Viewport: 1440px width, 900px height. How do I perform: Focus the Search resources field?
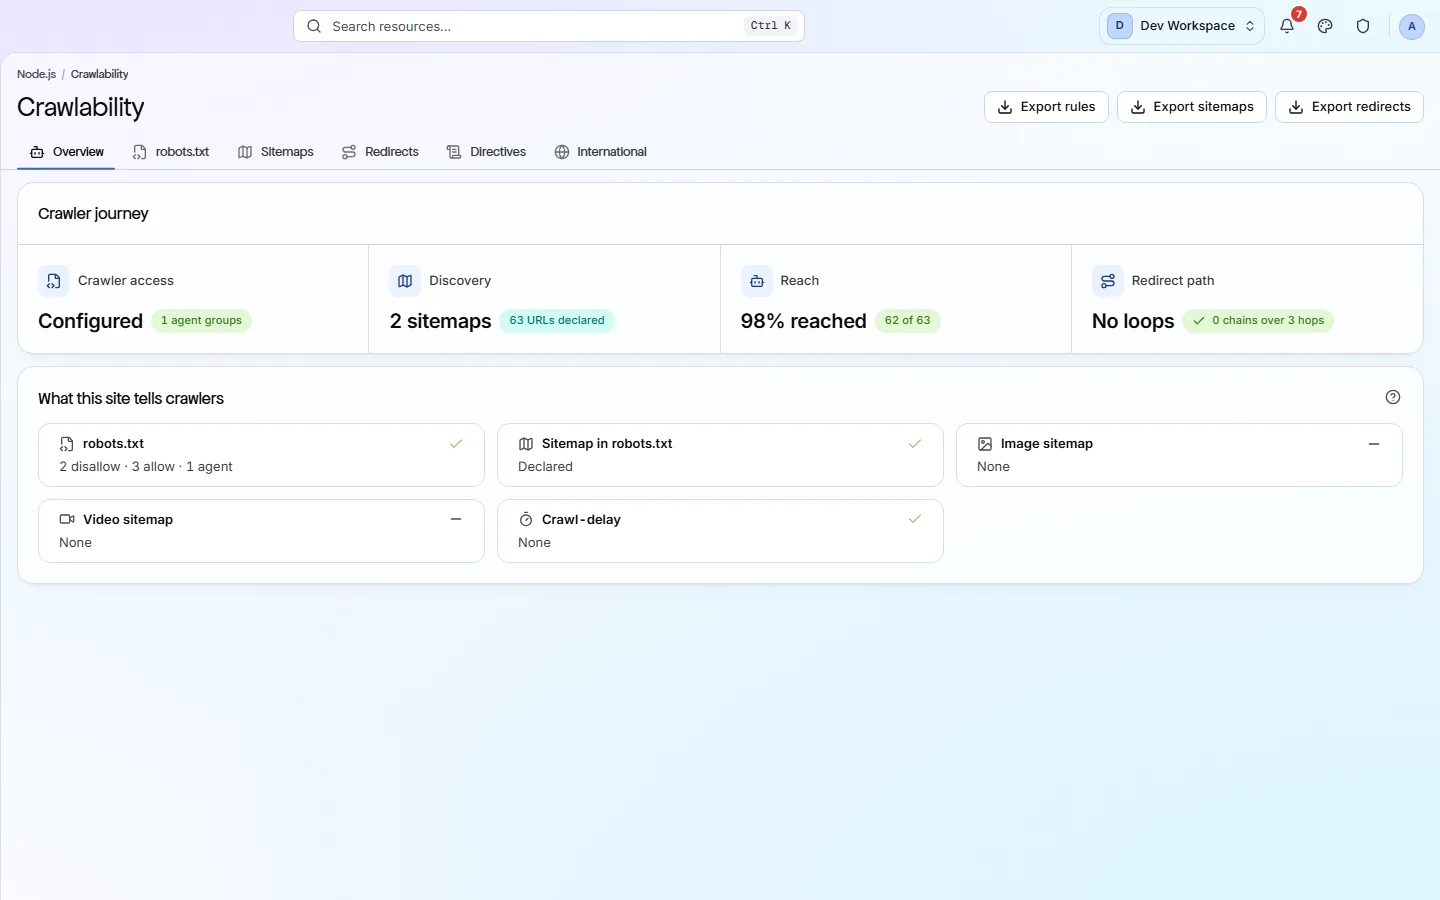[549, 26]
